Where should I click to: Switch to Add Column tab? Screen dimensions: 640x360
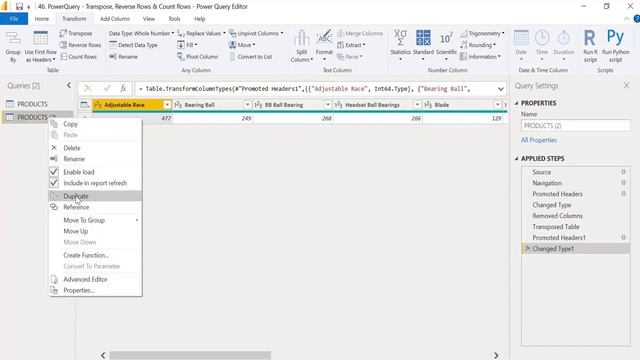[x=115, y=19]
